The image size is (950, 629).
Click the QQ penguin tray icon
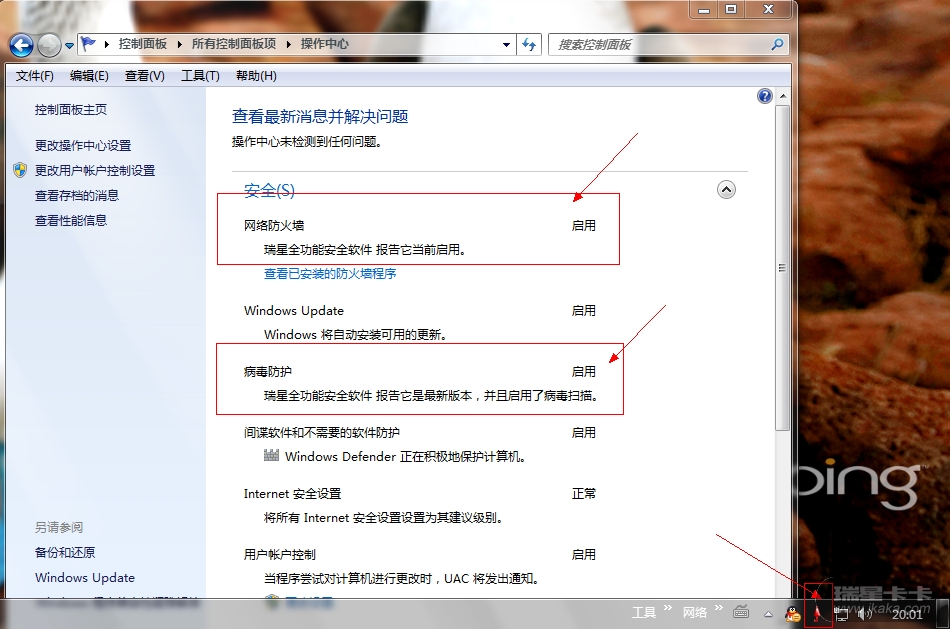(792, 614)
